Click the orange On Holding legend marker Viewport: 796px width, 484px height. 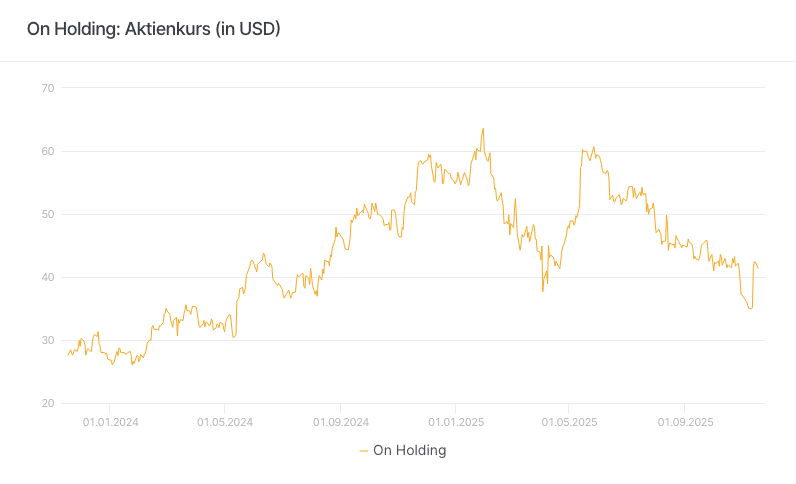[363, 451]
